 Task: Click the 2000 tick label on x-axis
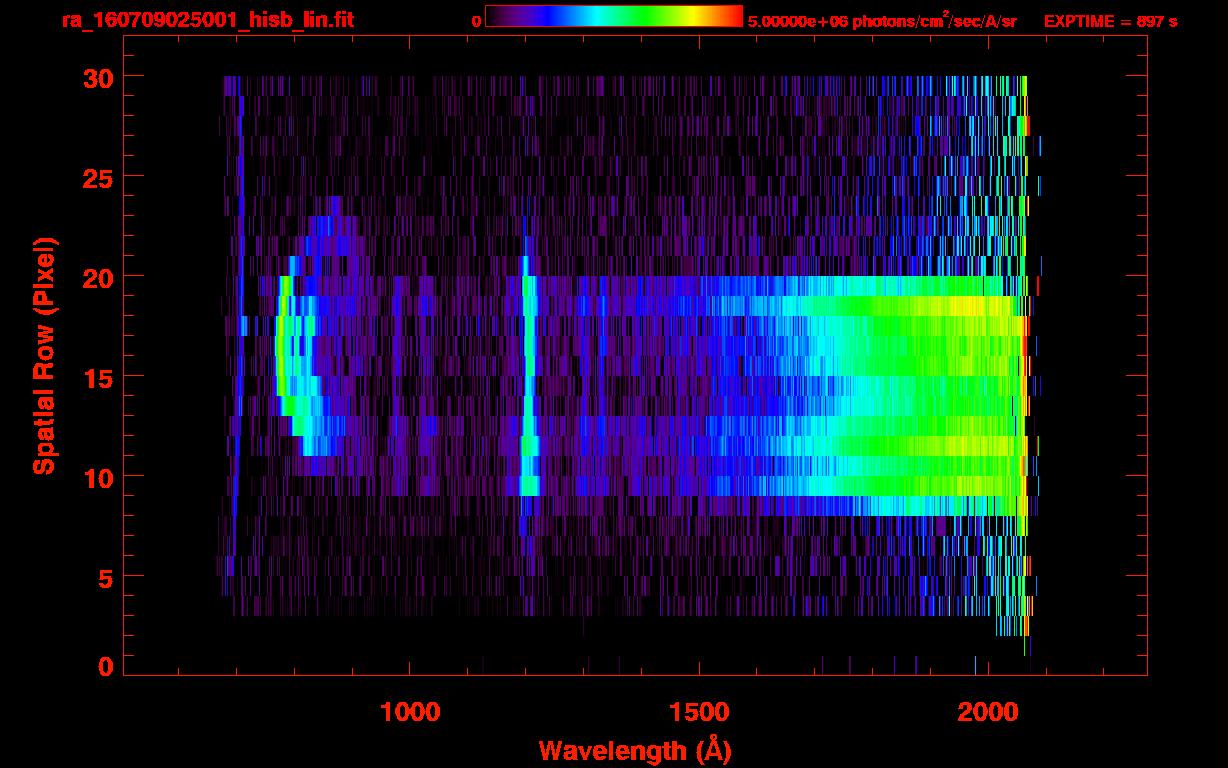tap(986, 712)
